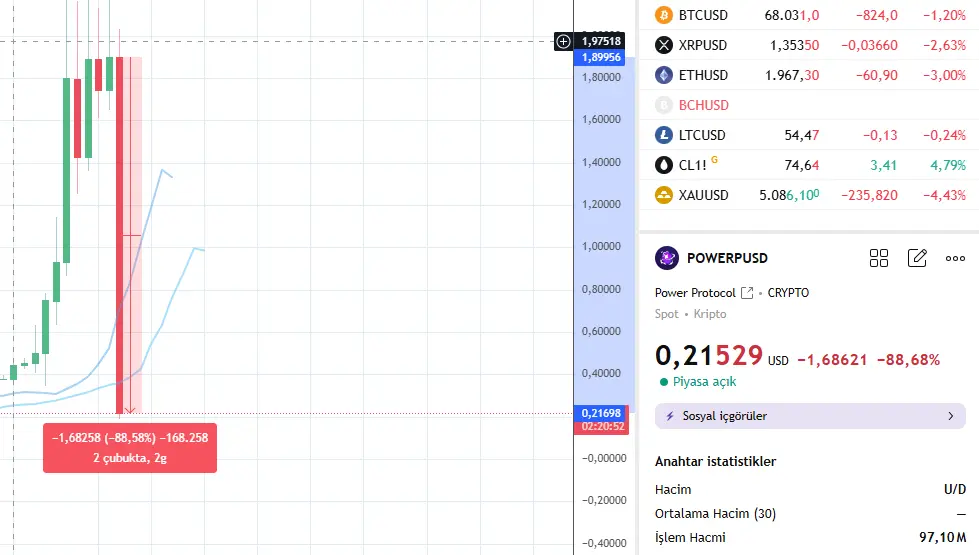Click the XRPUSD logo icon
The image size is (979, 555).
point(664,45)
